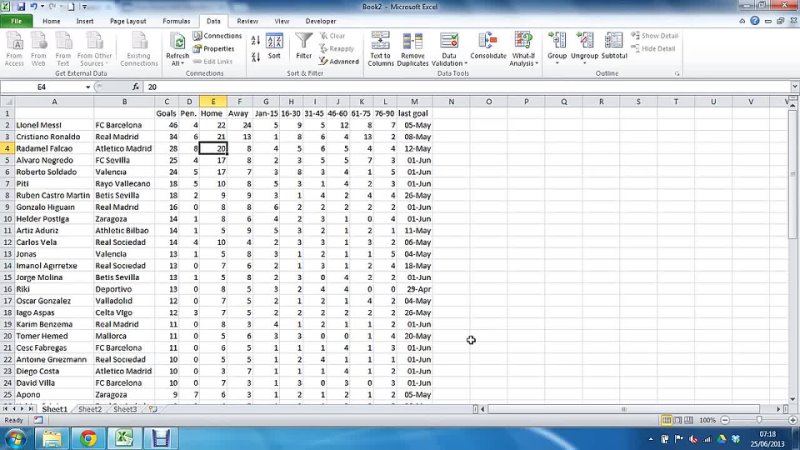The width and height of the screenshot is (800, 450).
Task: Minimize the ribbon with the caret
Action: 742,21
